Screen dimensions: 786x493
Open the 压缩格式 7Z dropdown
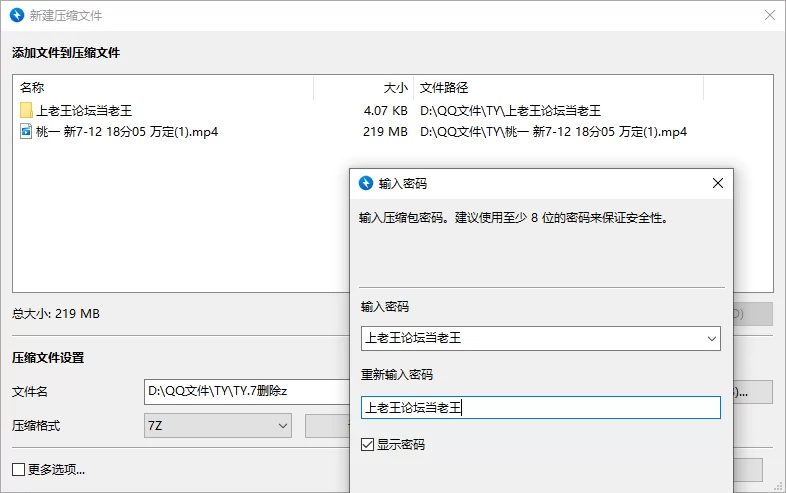218,426
